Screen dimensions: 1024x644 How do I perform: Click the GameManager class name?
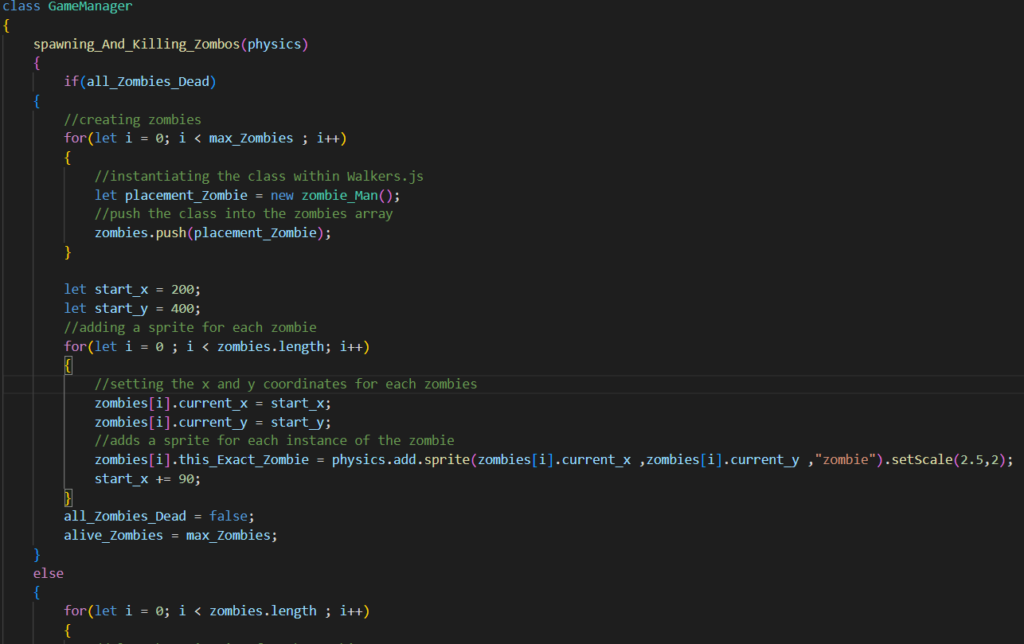coord(90,7)
